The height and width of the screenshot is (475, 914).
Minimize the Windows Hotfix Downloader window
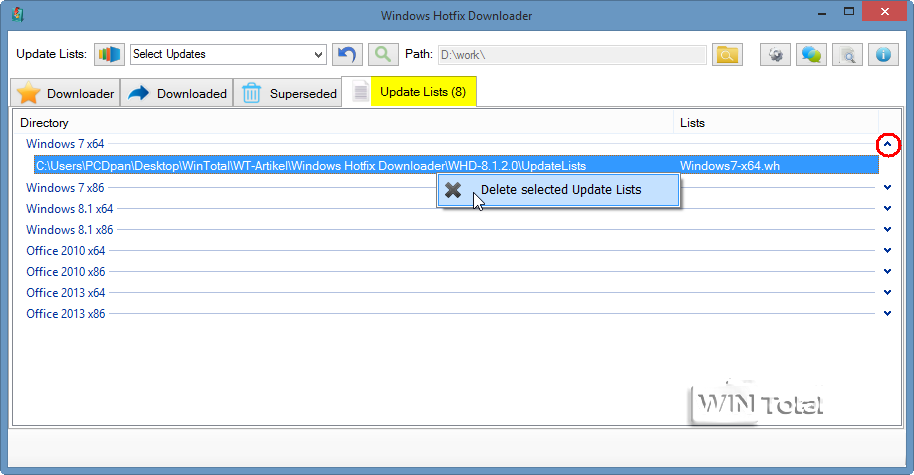point(822,13)
